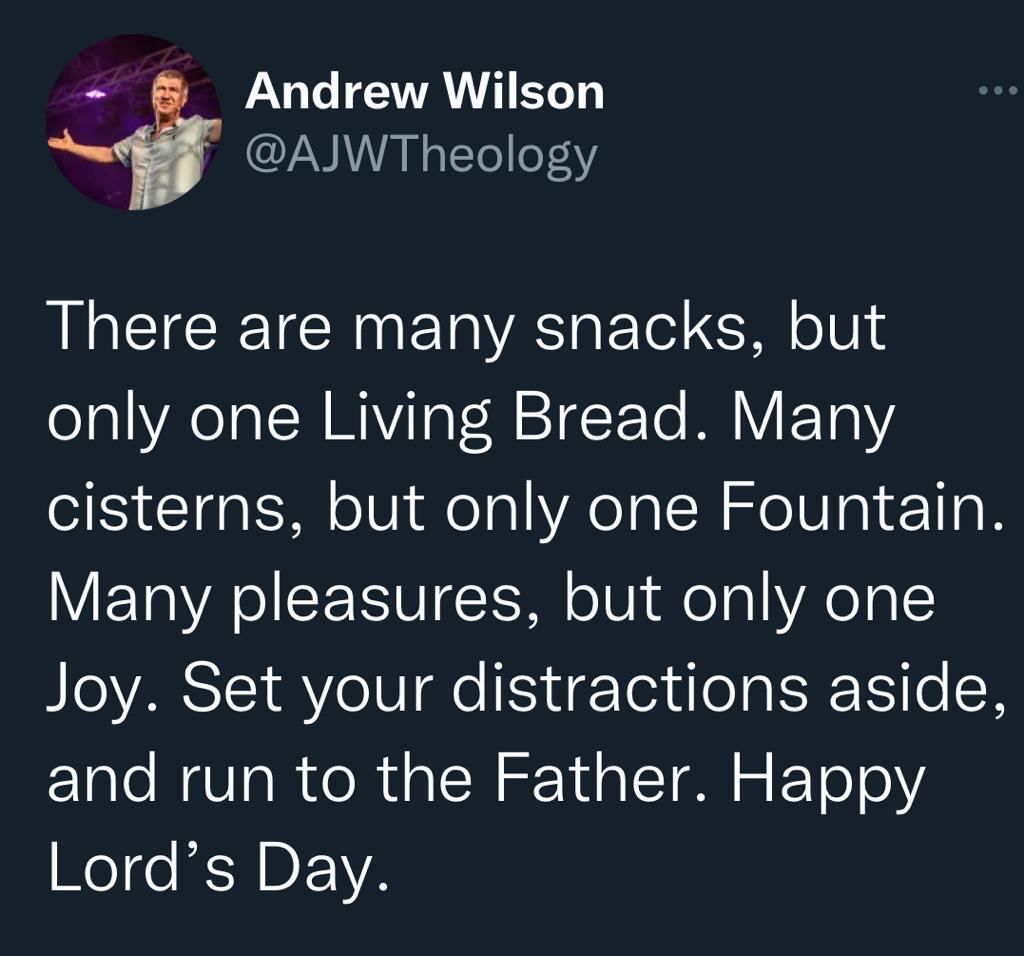Click the word "distractions" in the tweet
Image resolution: width=1024 pixels, height=956 pixels.
click(630, 690)
